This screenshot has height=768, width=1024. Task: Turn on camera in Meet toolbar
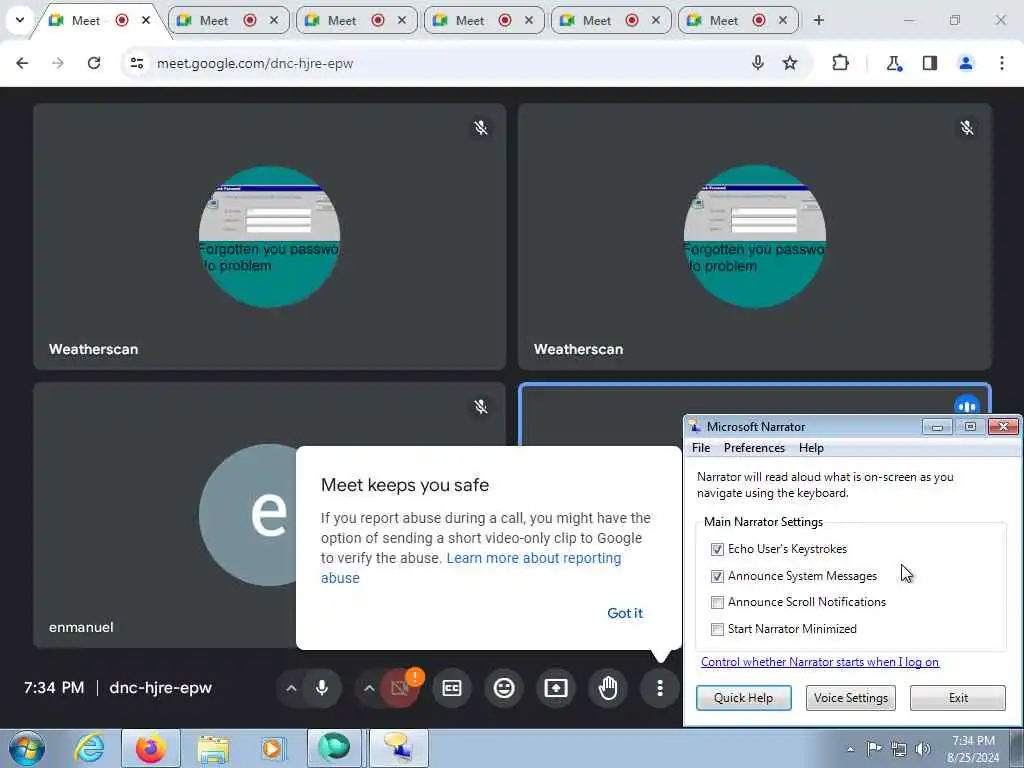coord(399,688)
